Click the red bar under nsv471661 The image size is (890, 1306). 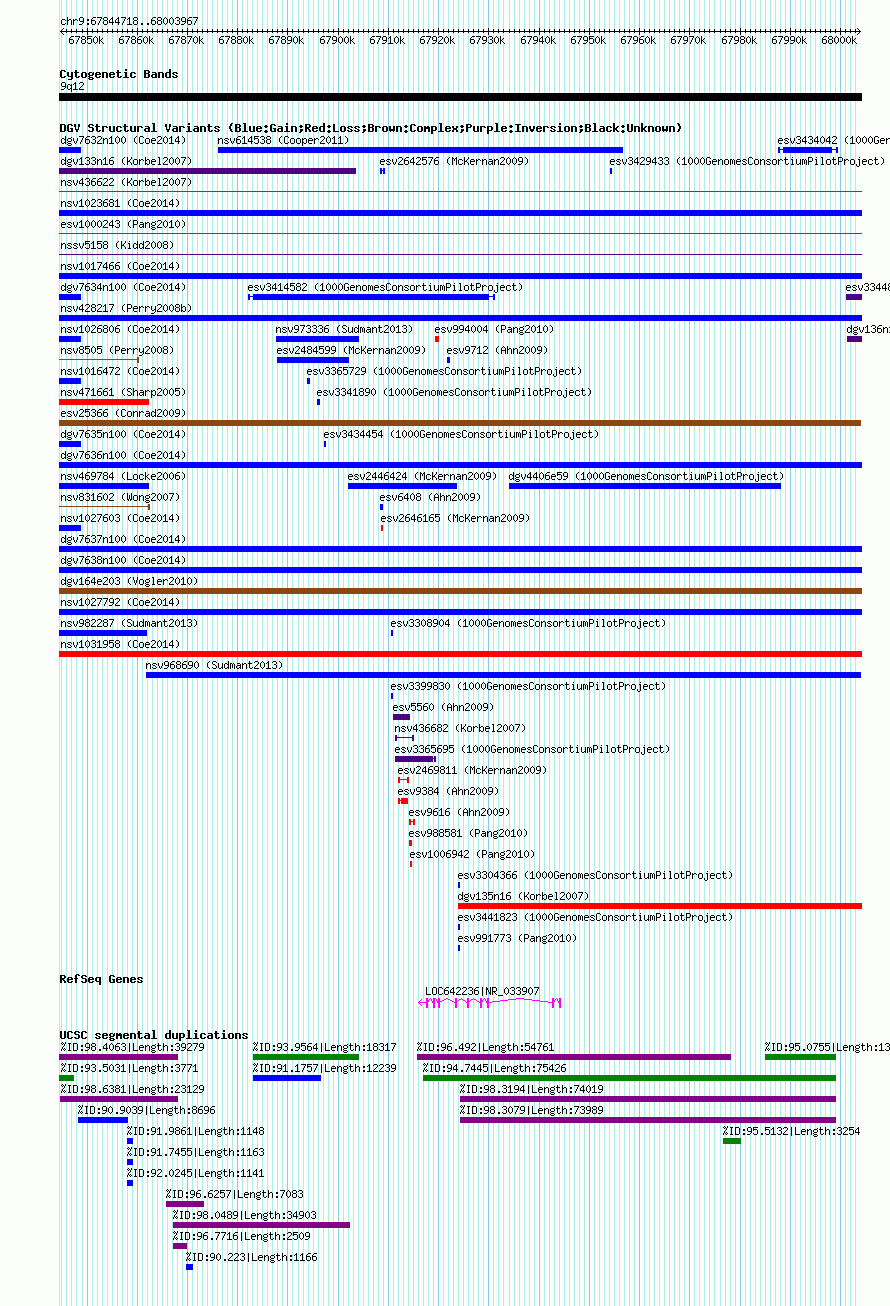point(104,402)
